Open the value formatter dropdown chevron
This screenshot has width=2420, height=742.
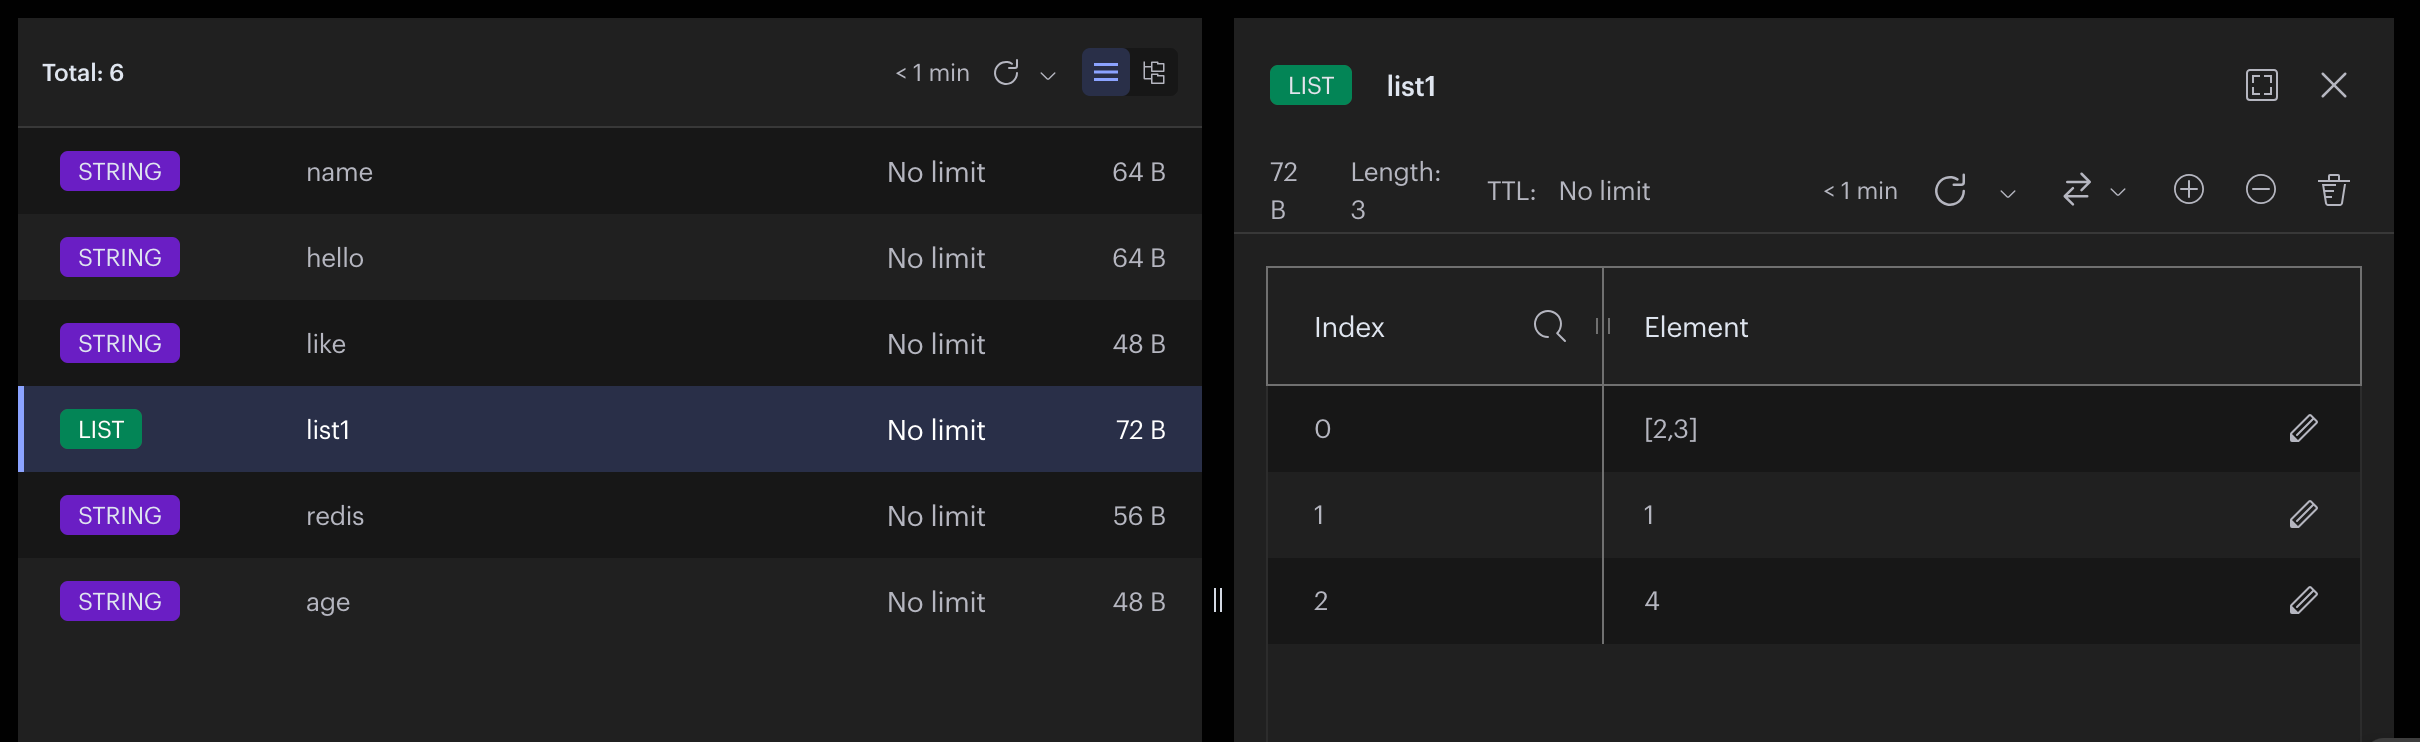[2117, 192]
